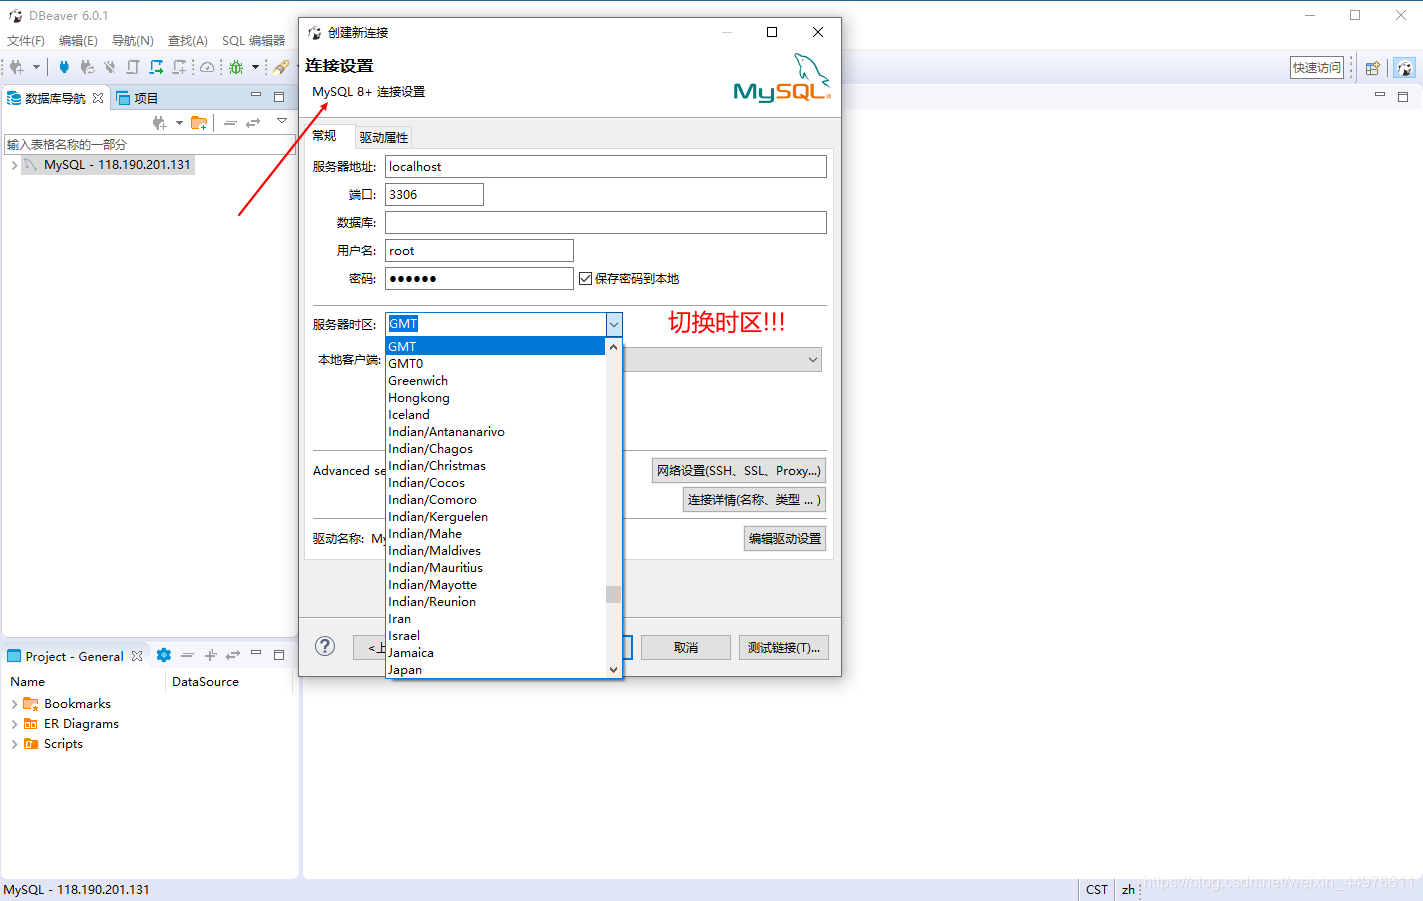Click the Disconnect crossed-plug icon

coord(109,67)
